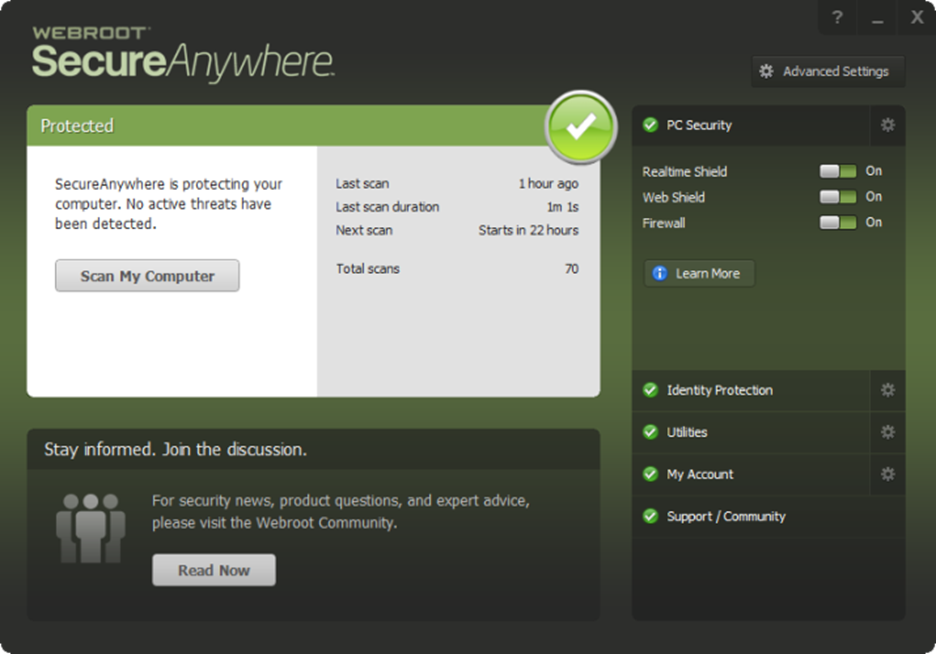Open the Support / Community section
The width and height of the screenshot is (936, 654).
710,516
